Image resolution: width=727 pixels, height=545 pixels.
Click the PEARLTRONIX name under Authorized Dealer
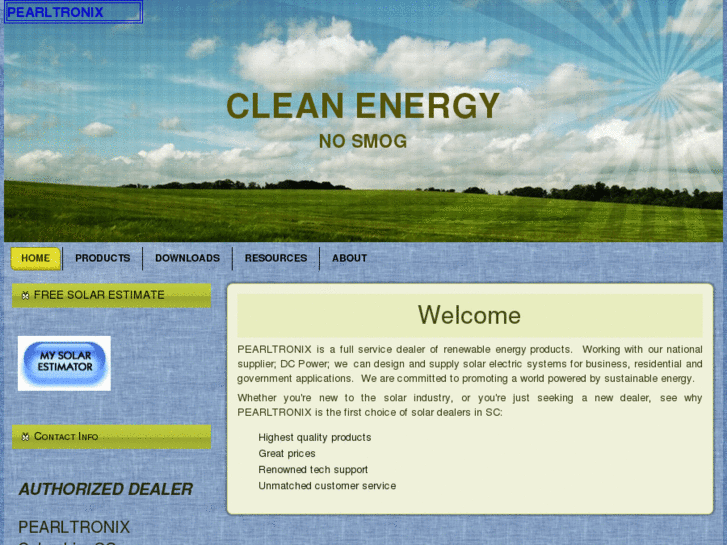[x=74, y=527]
